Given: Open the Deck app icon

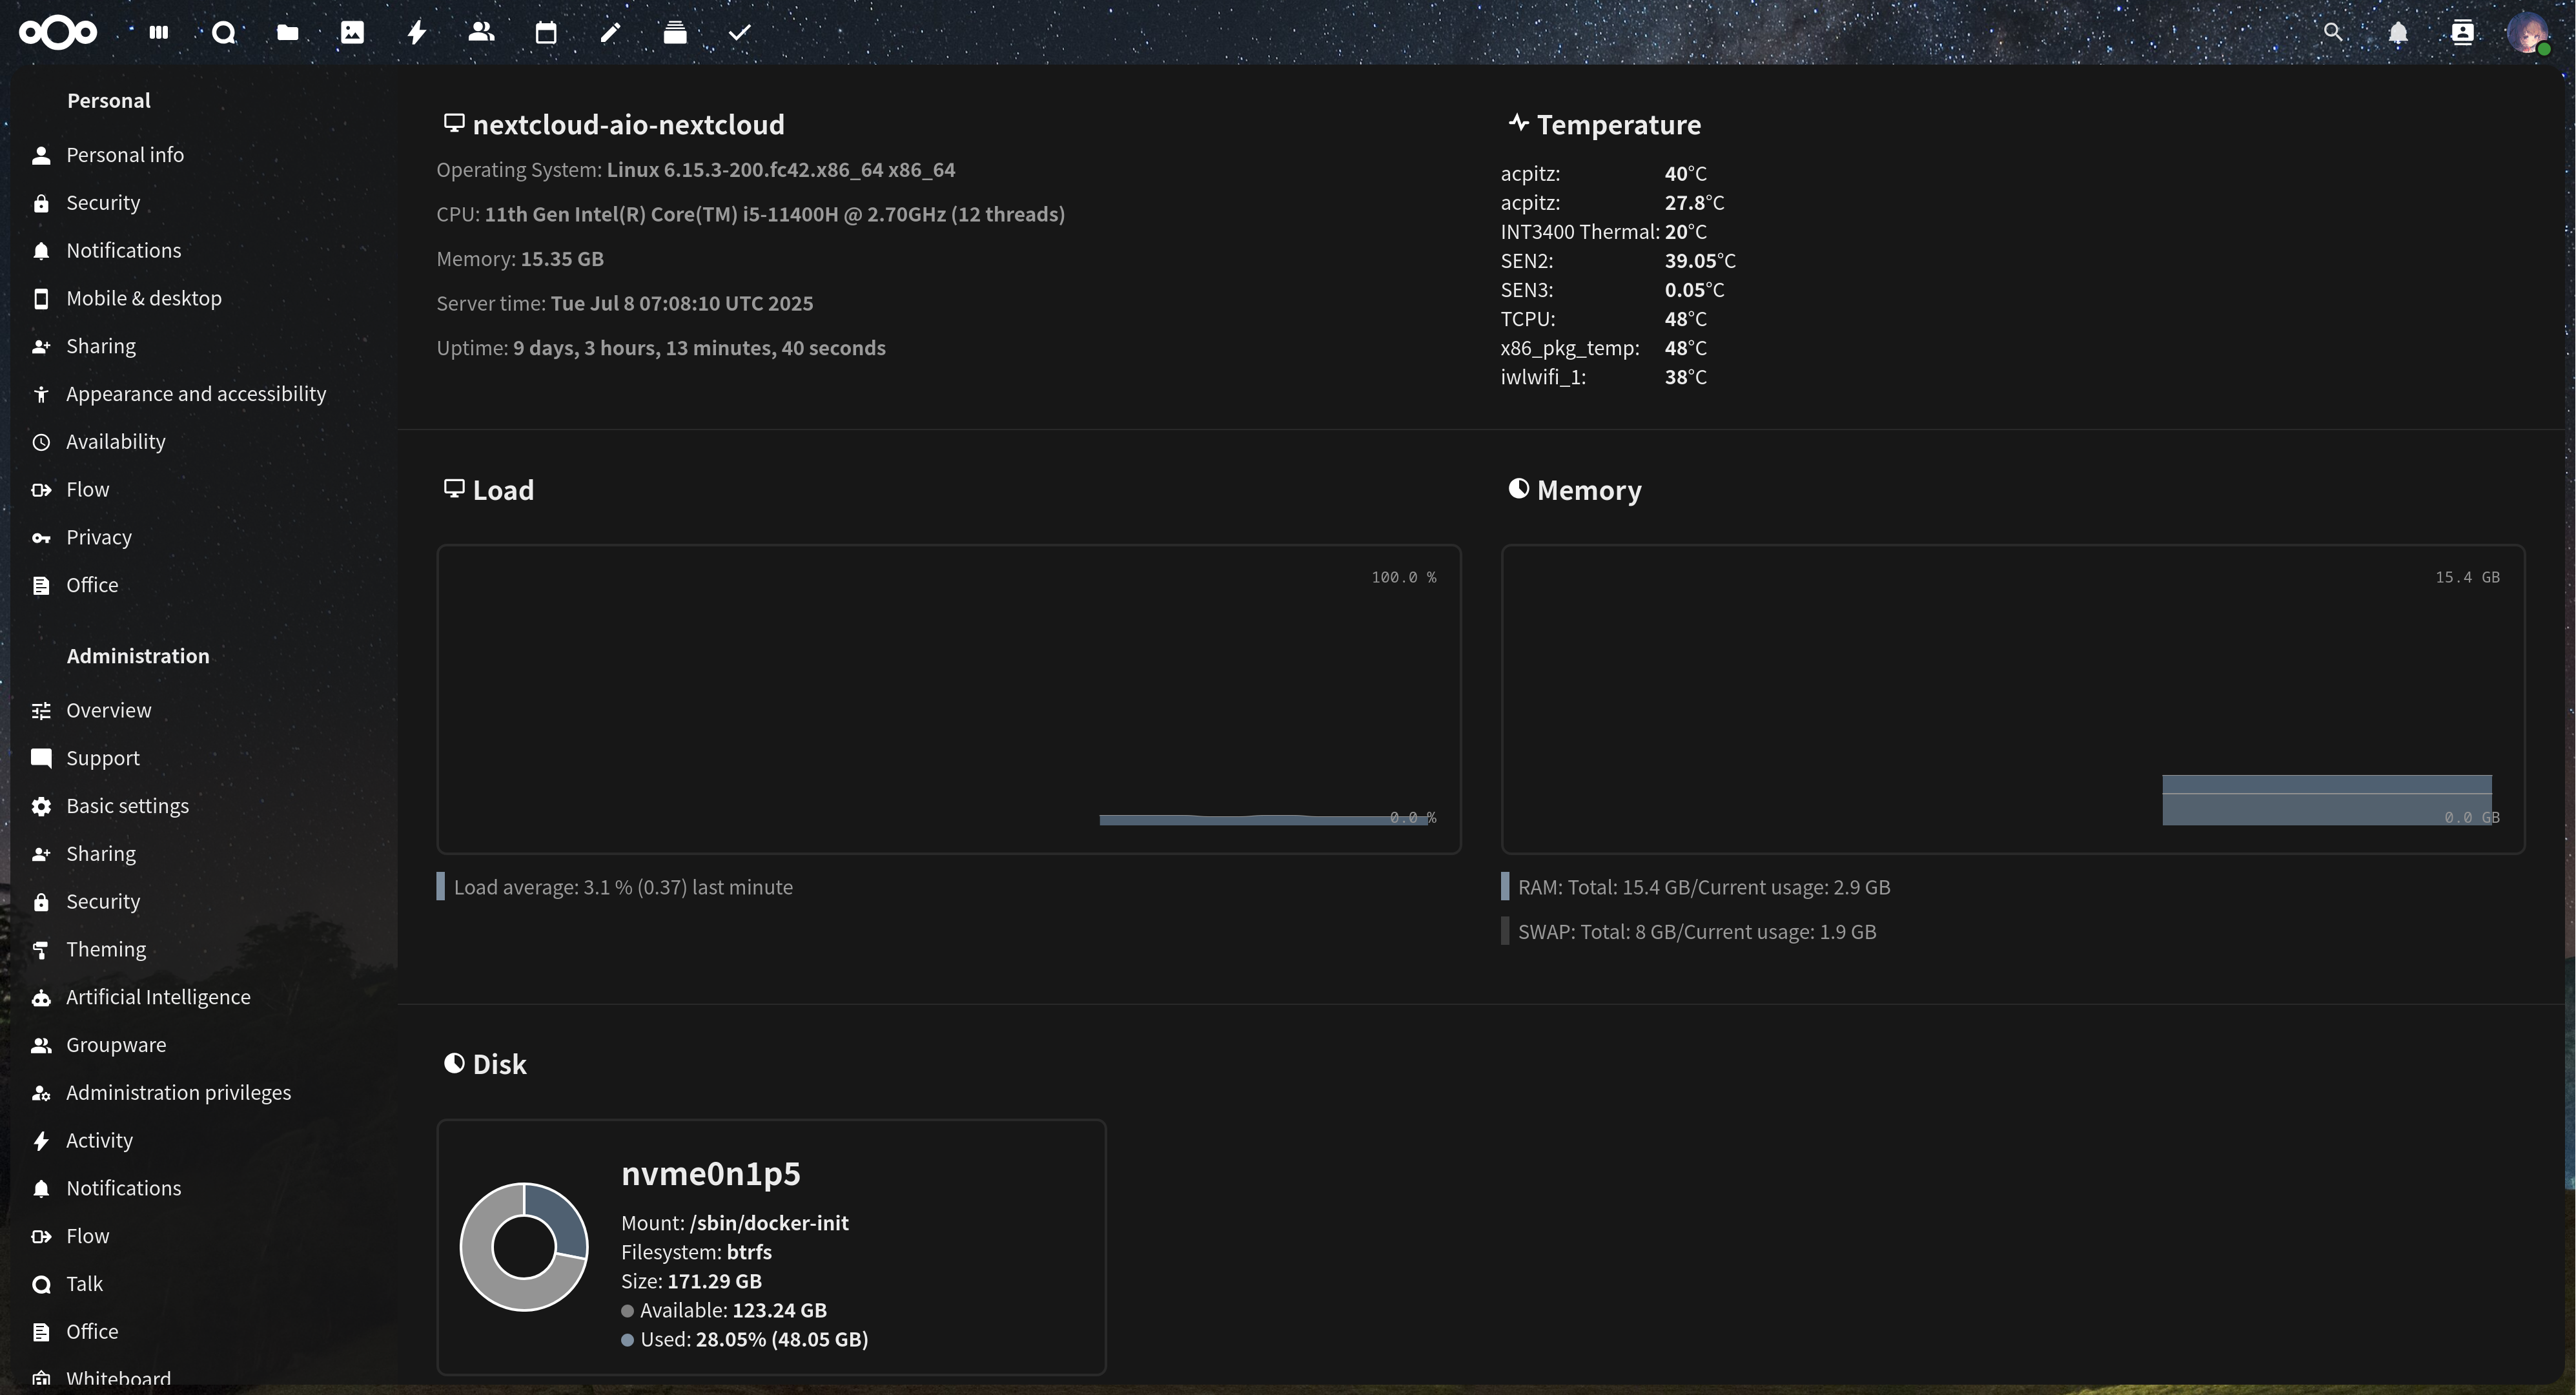Looking at the screenshot, I should (675, 33).
